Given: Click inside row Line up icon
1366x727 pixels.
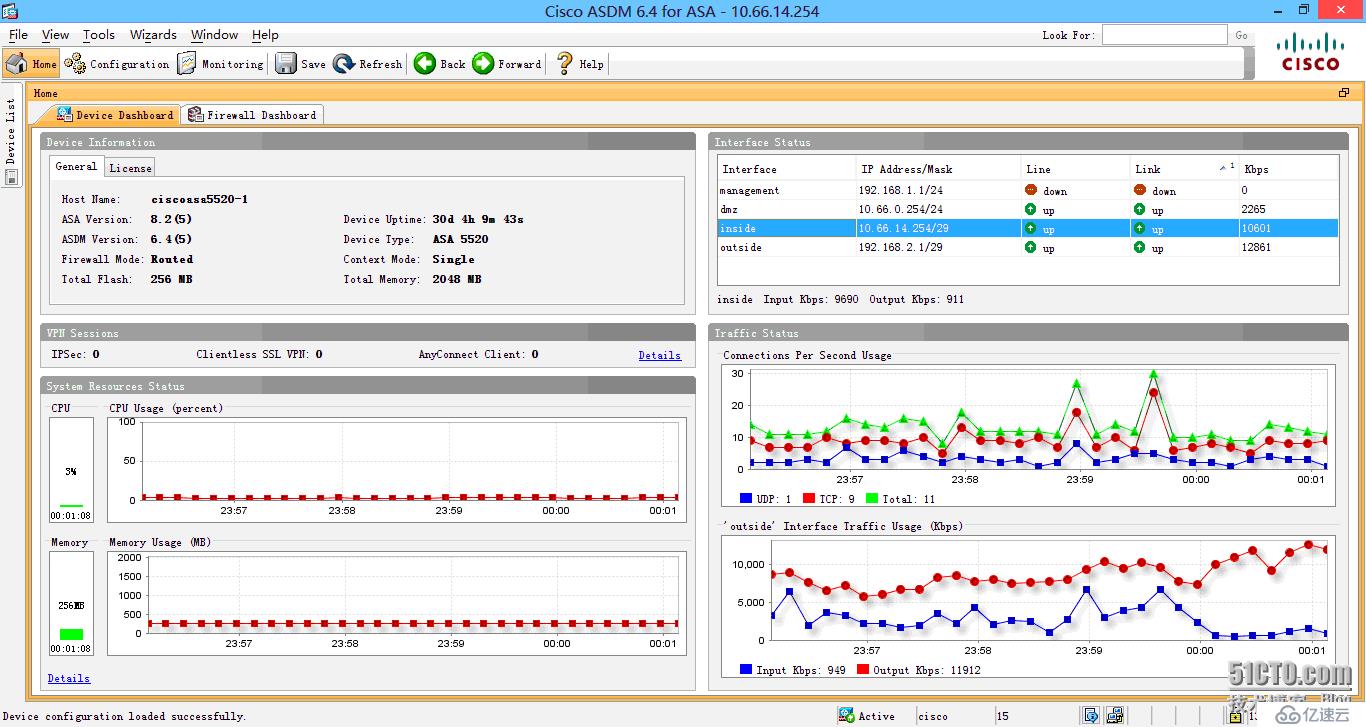Looking at the screenshot, I should tap(1031, 228).
